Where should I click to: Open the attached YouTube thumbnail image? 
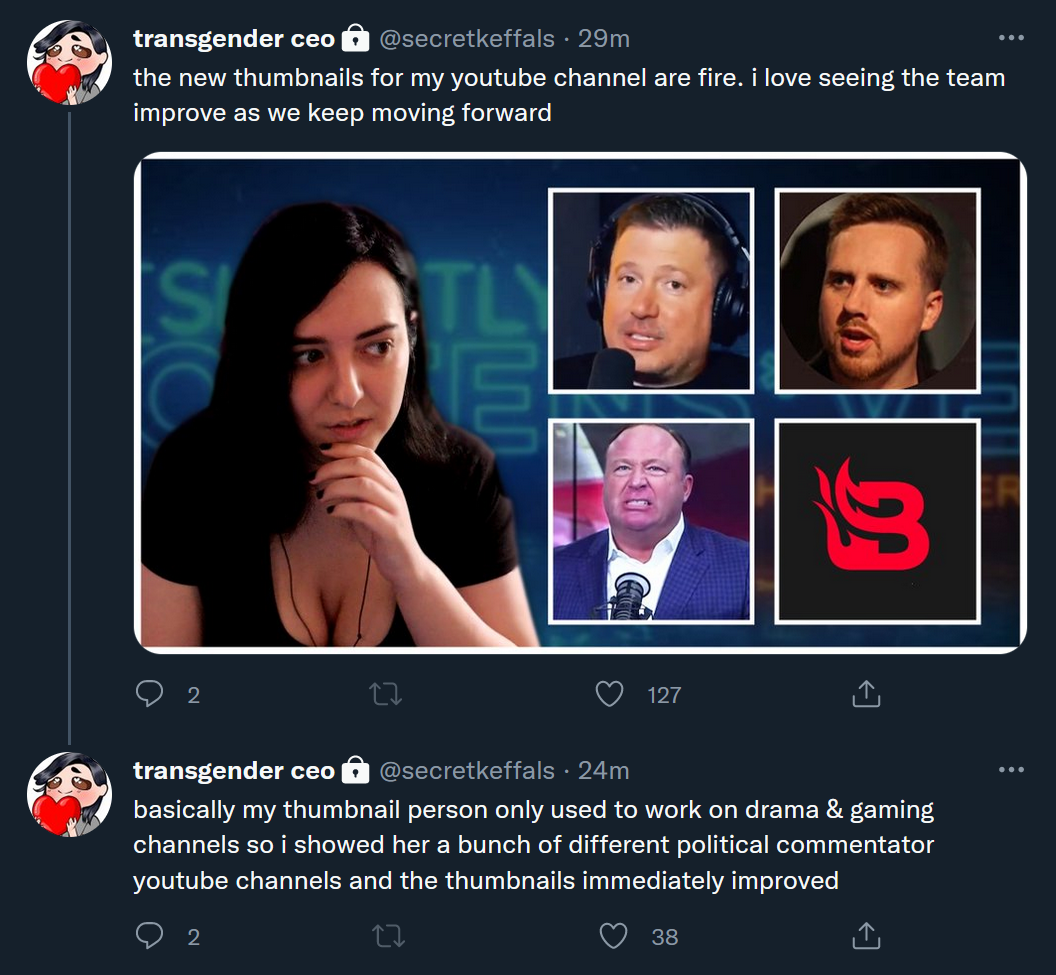(x=580, y=403)
